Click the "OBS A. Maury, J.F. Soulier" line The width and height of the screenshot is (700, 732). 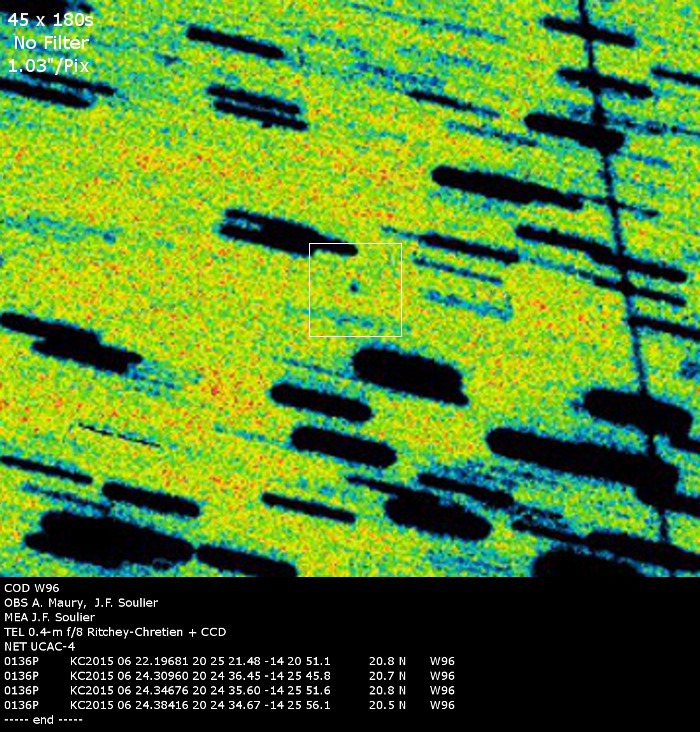(x=81, y=603)
